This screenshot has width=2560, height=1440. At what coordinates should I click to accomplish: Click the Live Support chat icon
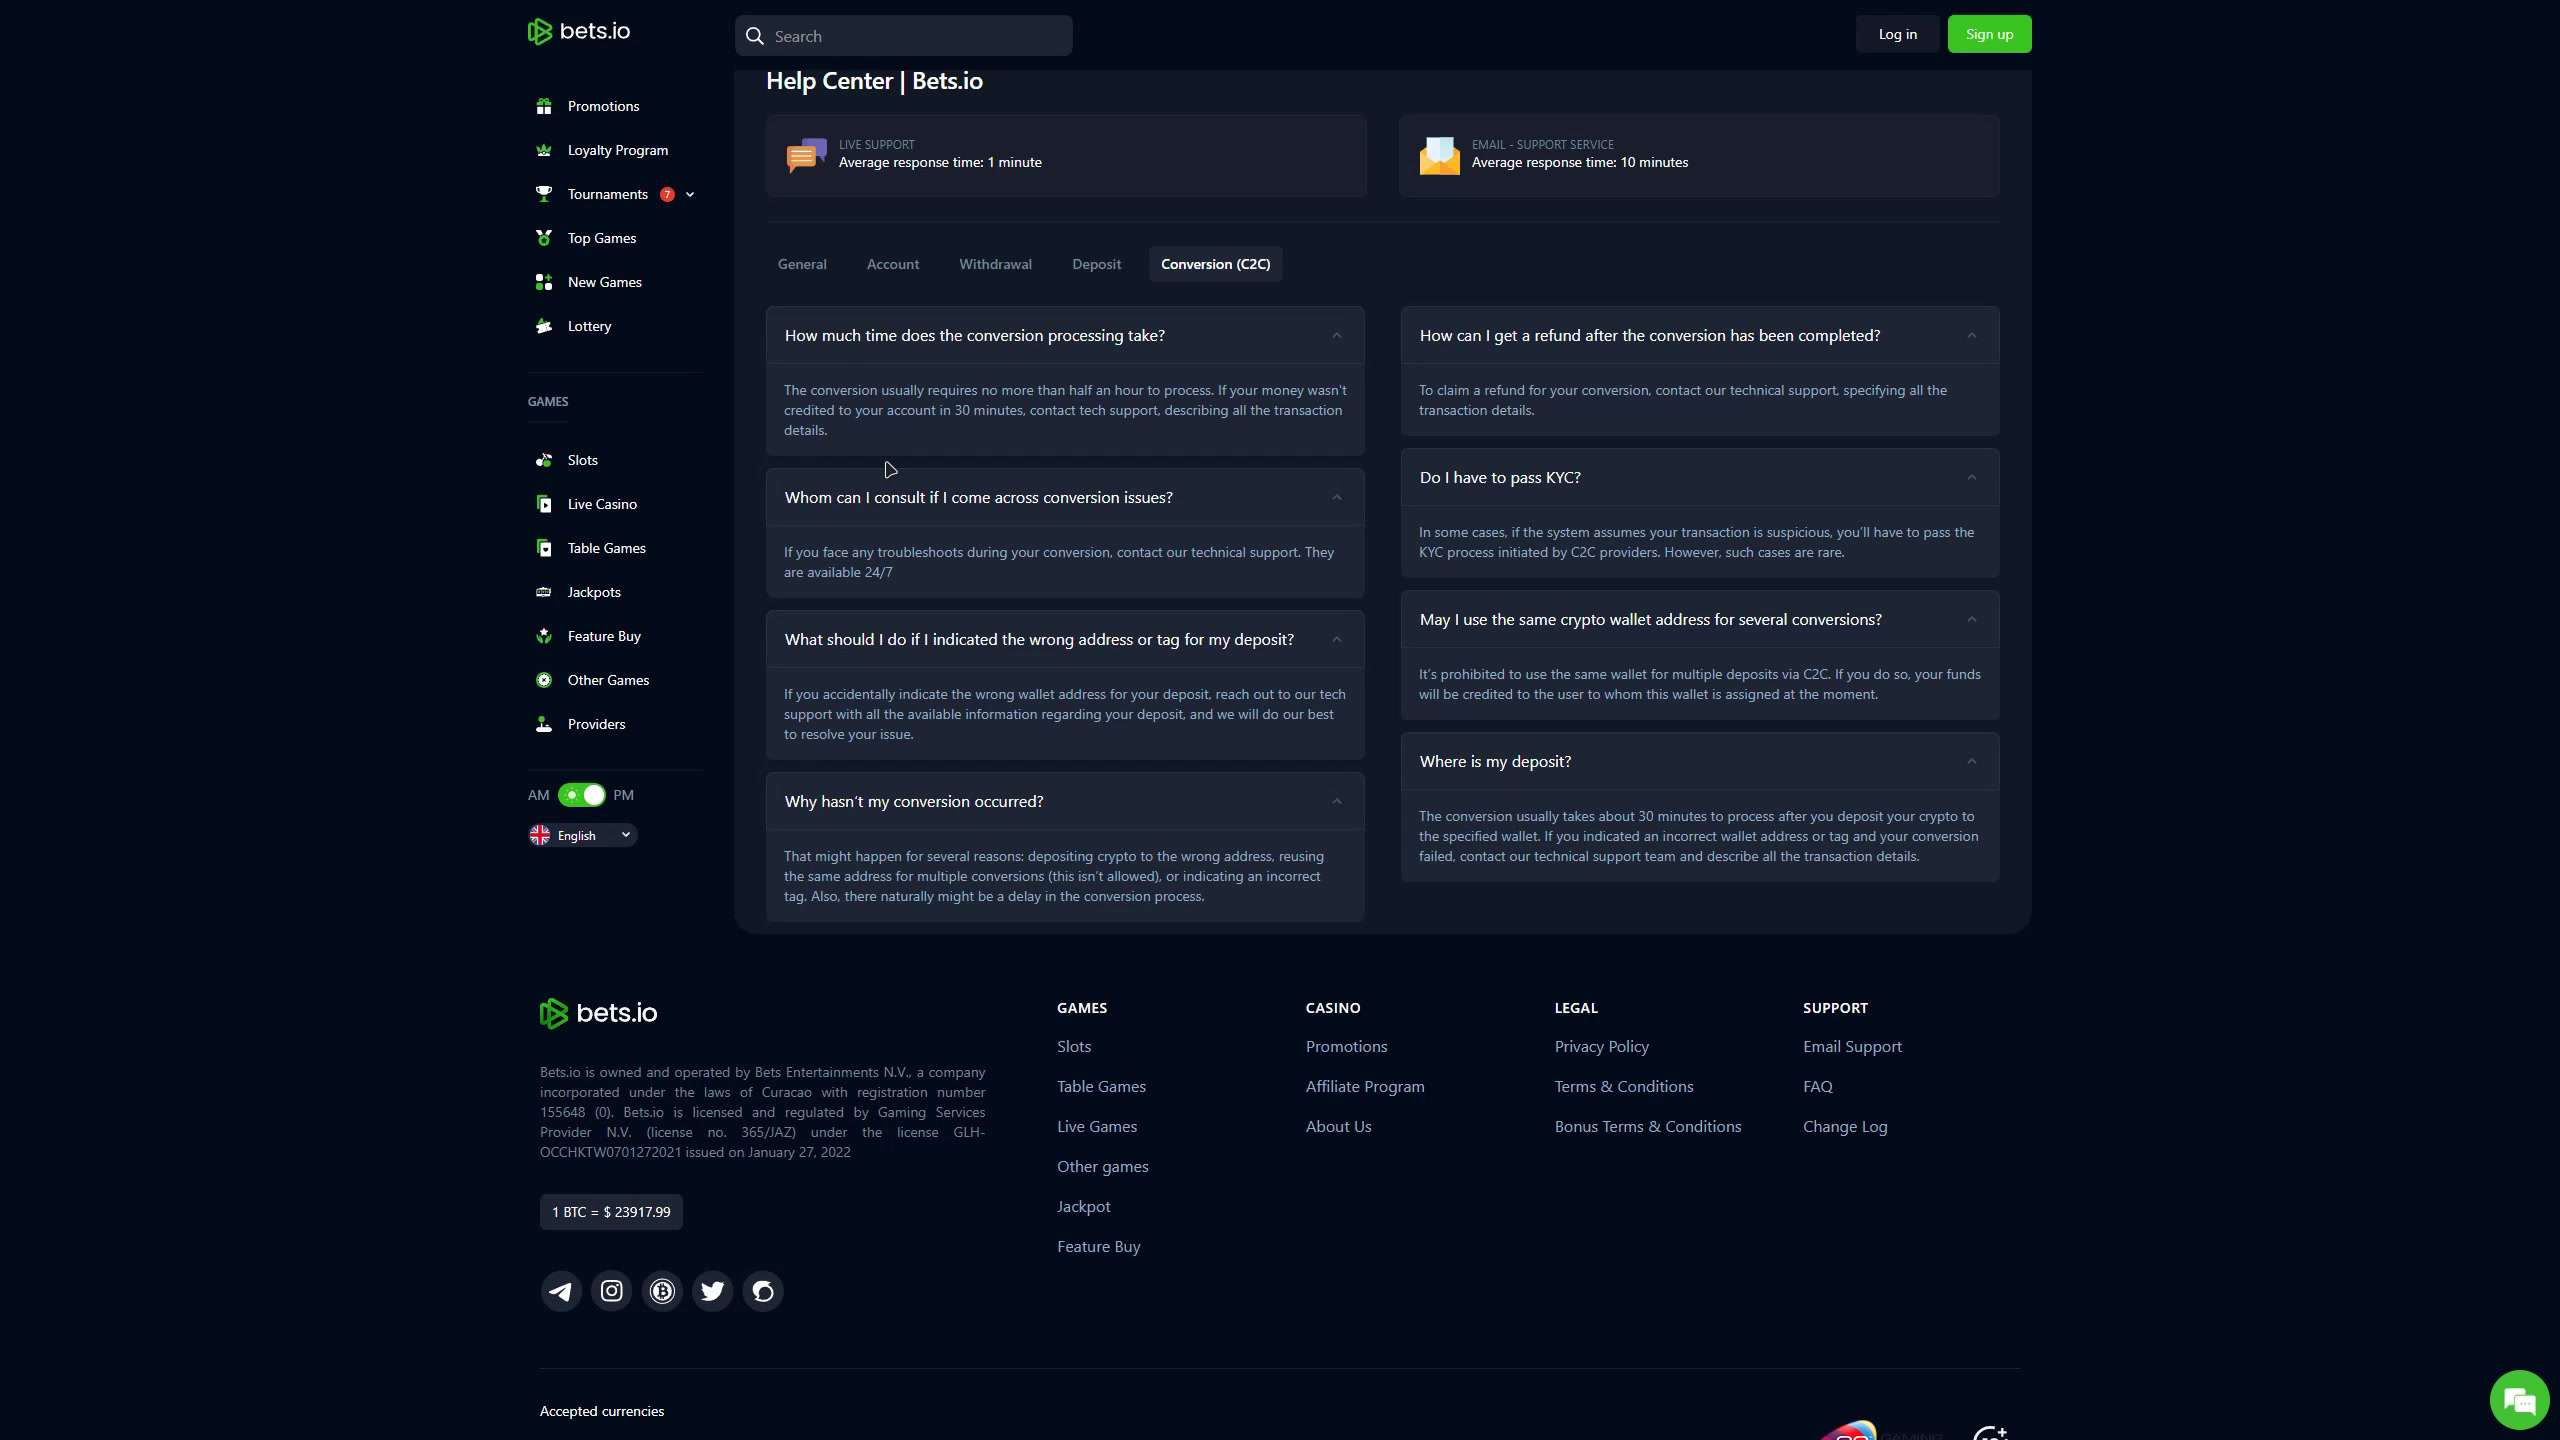point(806,155)
